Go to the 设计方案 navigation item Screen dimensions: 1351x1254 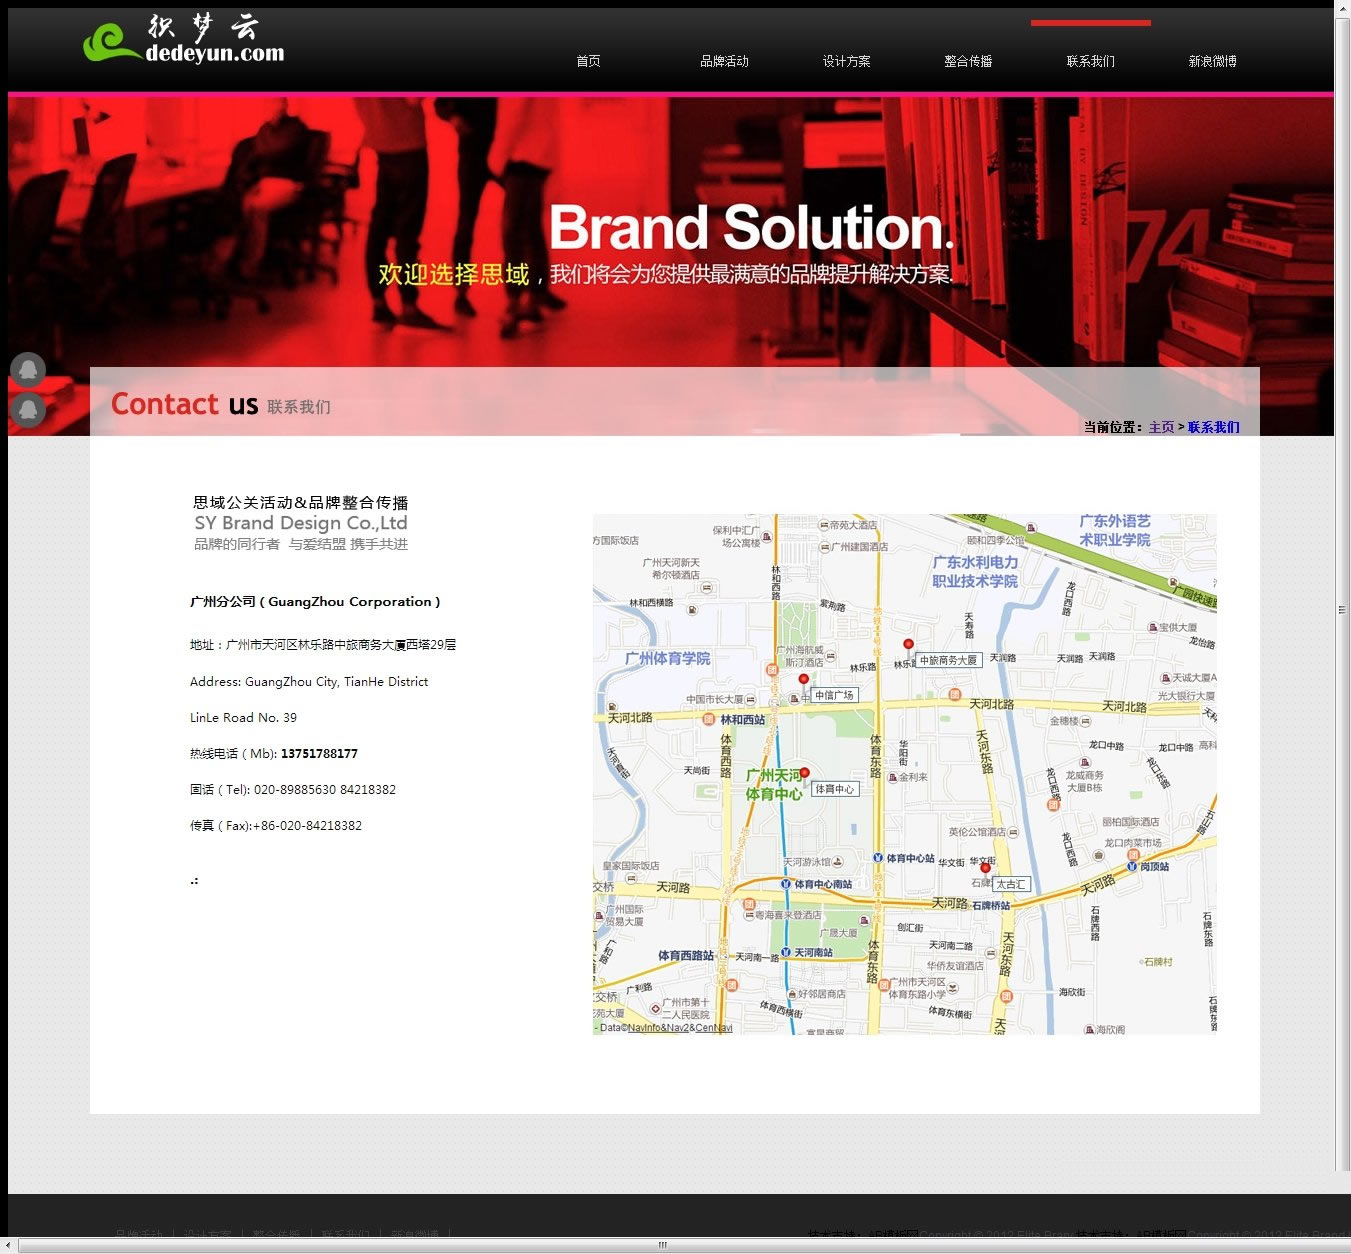(846, 61)
